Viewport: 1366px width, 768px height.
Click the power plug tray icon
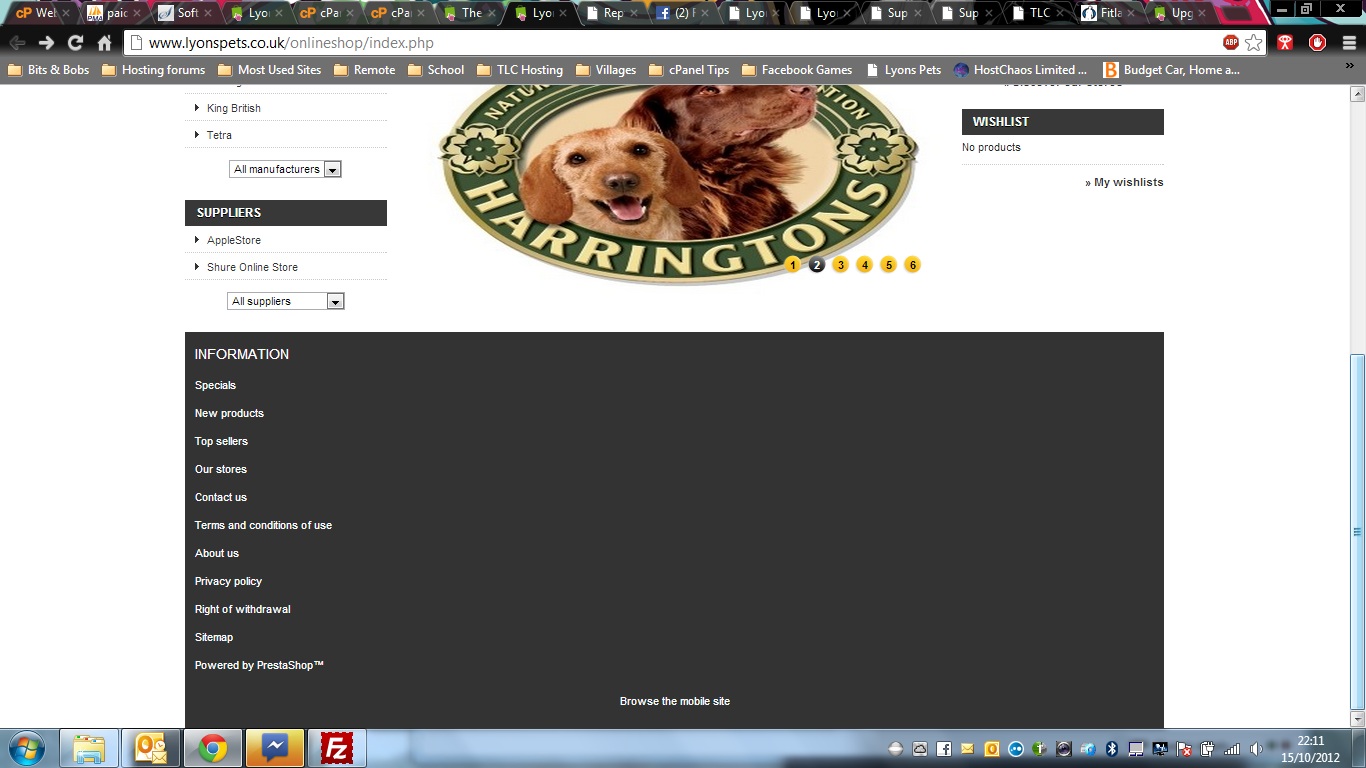(x=1207, y=748)
